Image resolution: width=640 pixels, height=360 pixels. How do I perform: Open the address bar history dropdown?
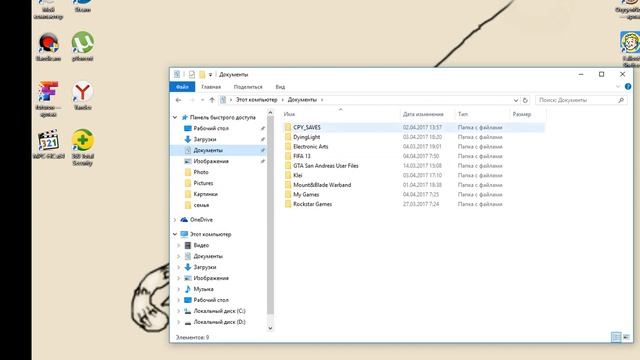coord(516,100)
